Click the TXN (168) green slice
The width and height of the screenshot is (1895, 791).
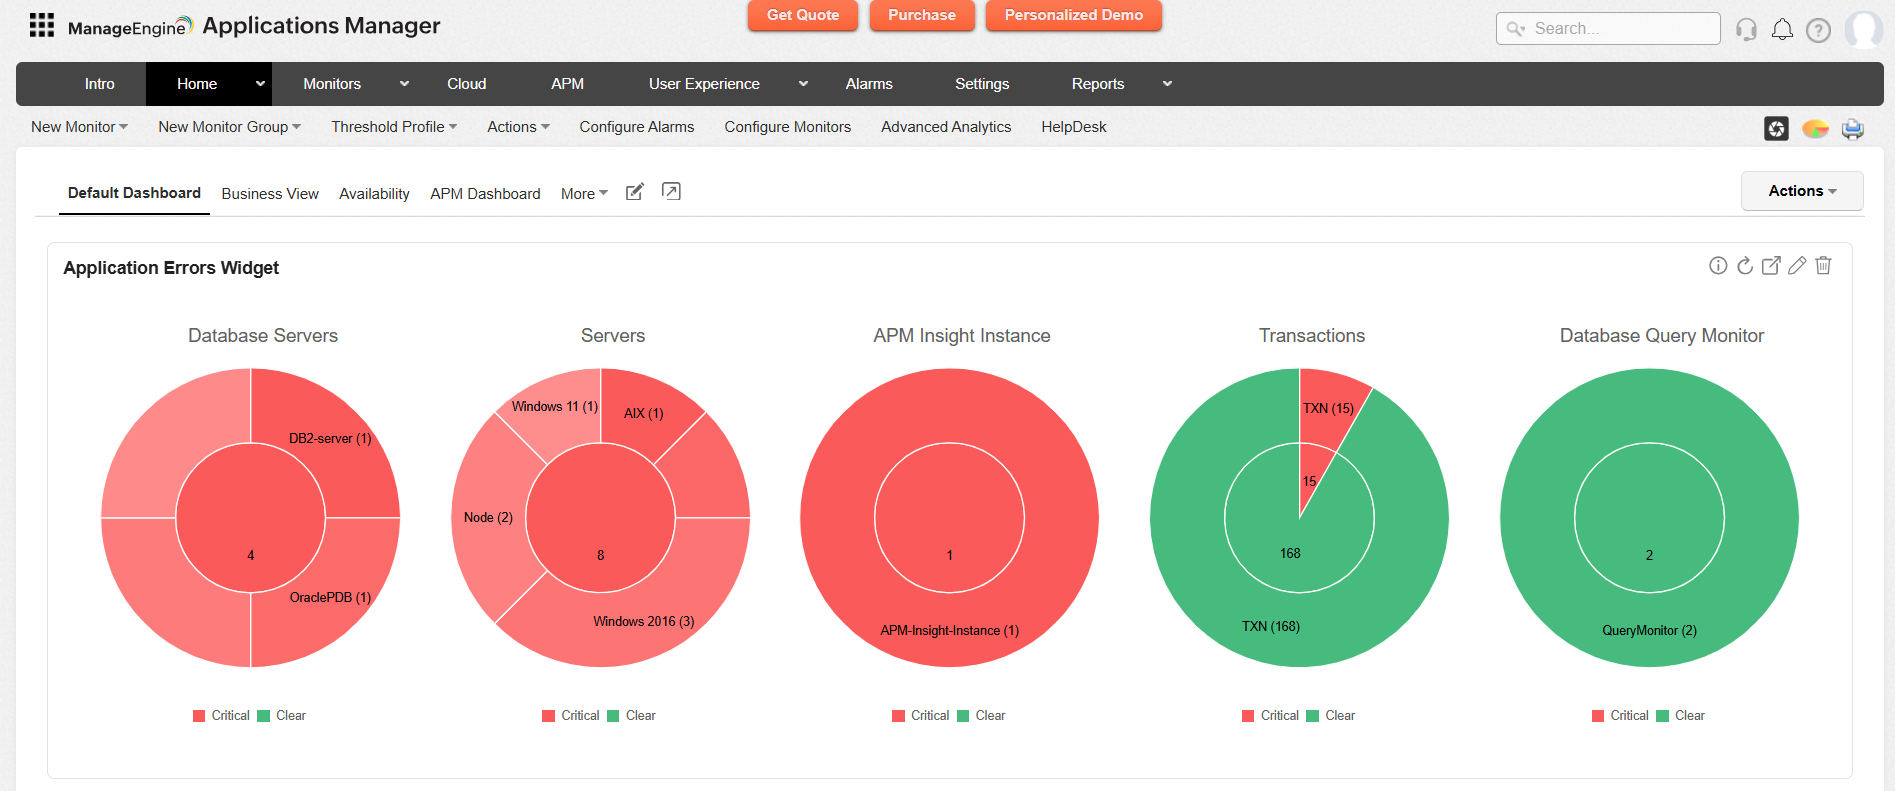click(x=1271, y=626)
